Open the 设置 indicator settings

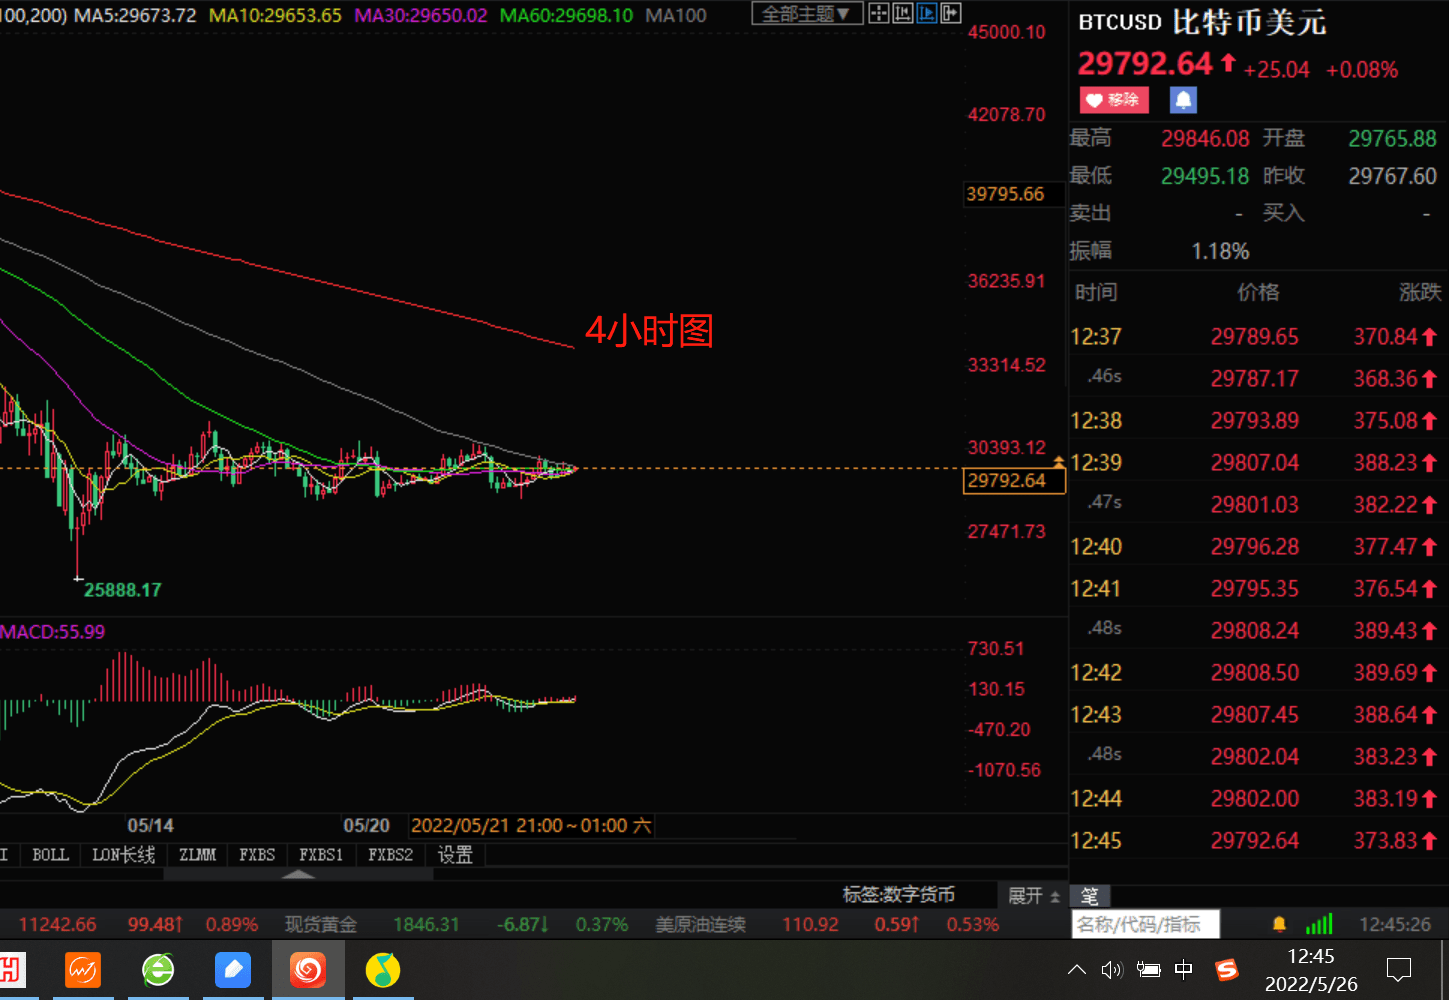[x=455, y=855]
